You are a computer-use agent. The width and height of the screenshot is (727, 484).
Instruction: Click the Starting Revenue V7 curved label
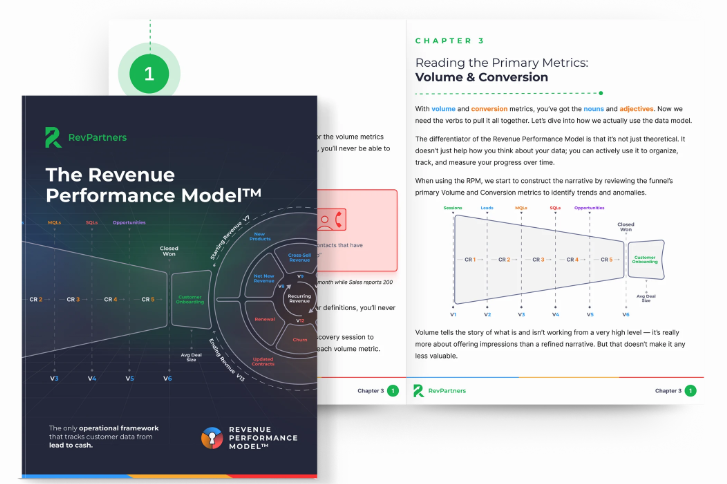pyautogui.click(x=230, y=237)
